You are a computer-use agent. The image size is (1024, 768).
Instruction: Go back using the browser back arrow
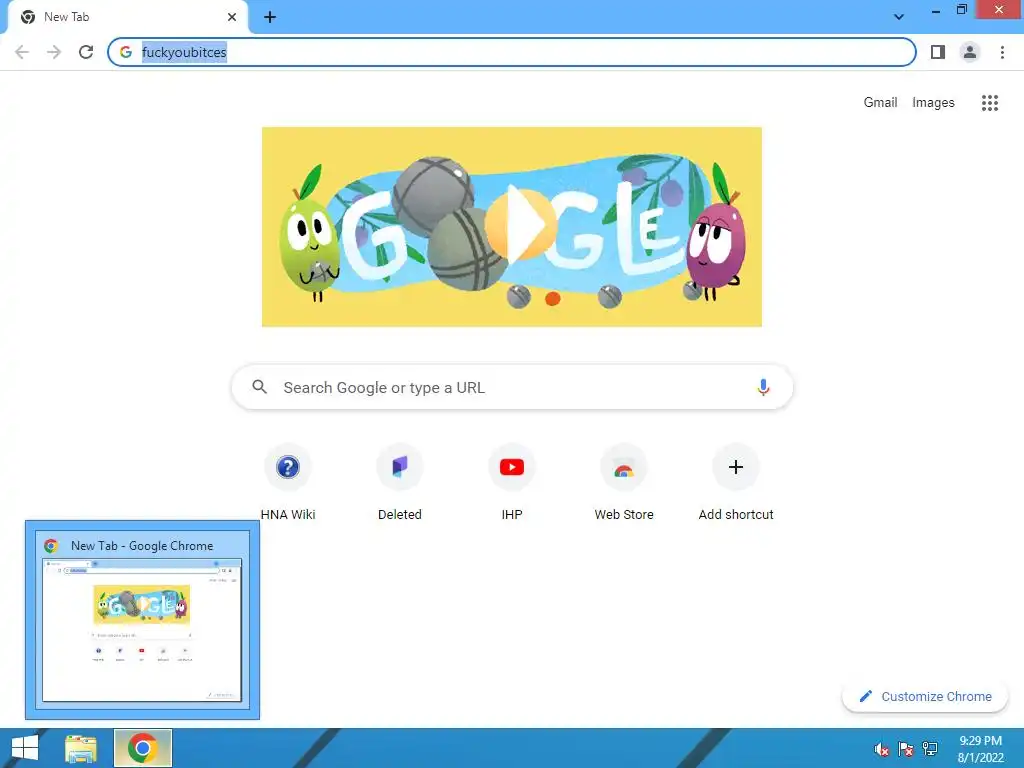click(x=22, y=52)
